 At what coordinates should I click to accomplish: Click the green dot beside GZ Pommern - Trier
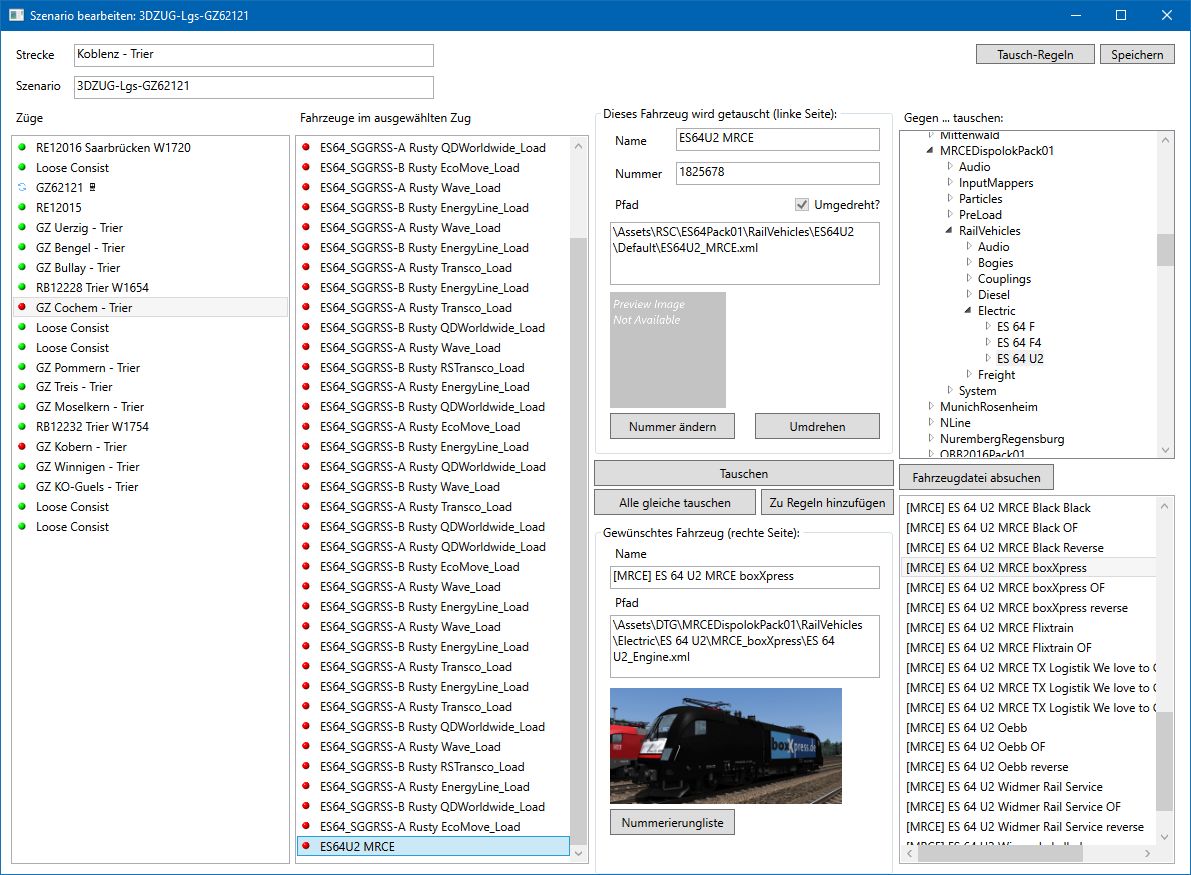pos(22,368)
